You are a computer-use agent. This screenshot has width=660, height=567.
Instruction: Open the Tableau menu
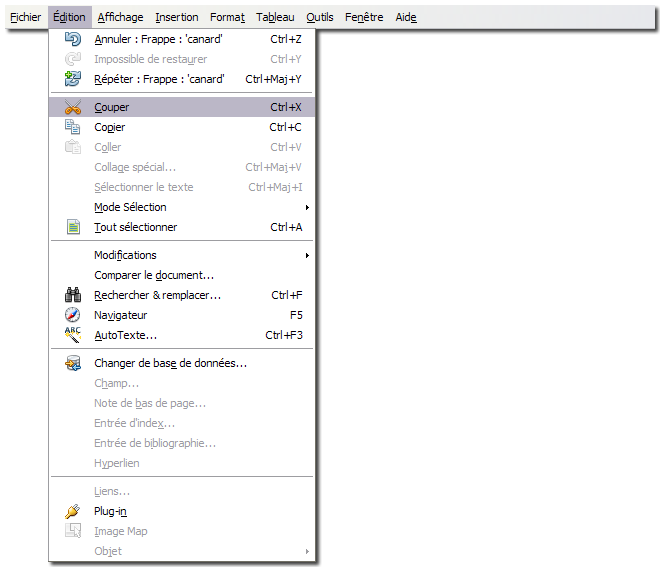tap(275, 17)
